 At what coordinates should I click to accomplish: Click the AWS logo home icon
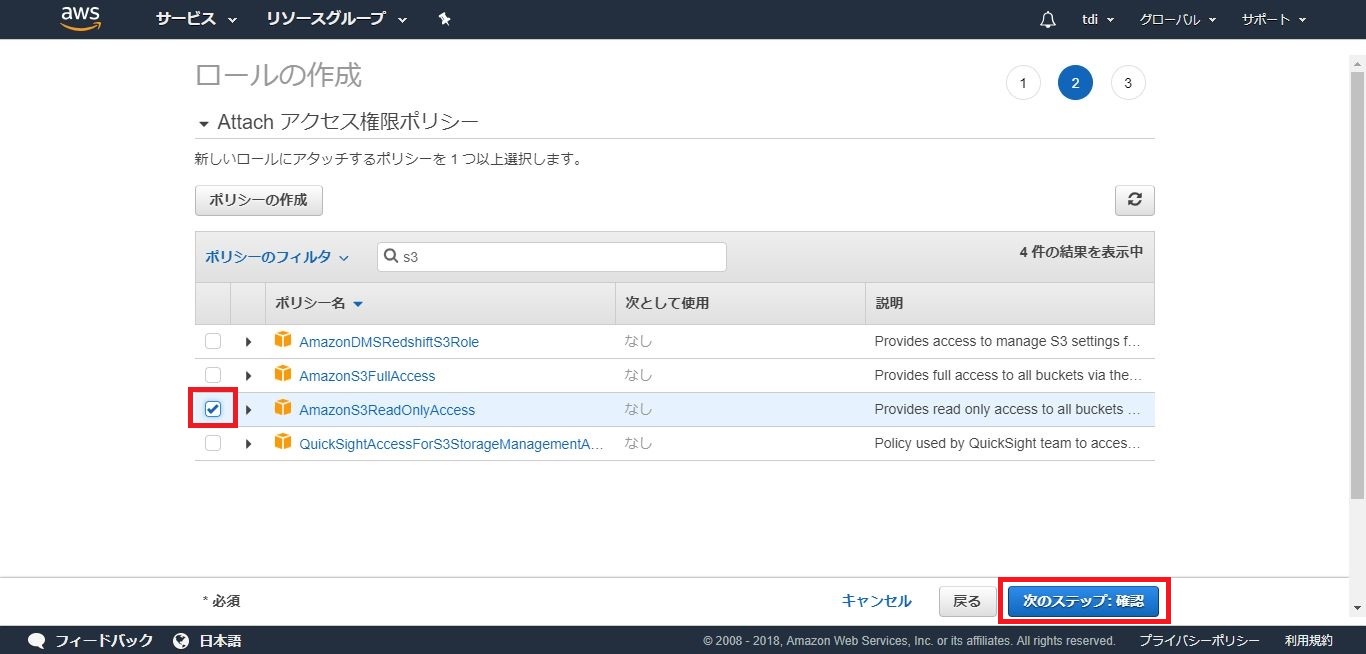pyautogui.click(x=81, y=19)
